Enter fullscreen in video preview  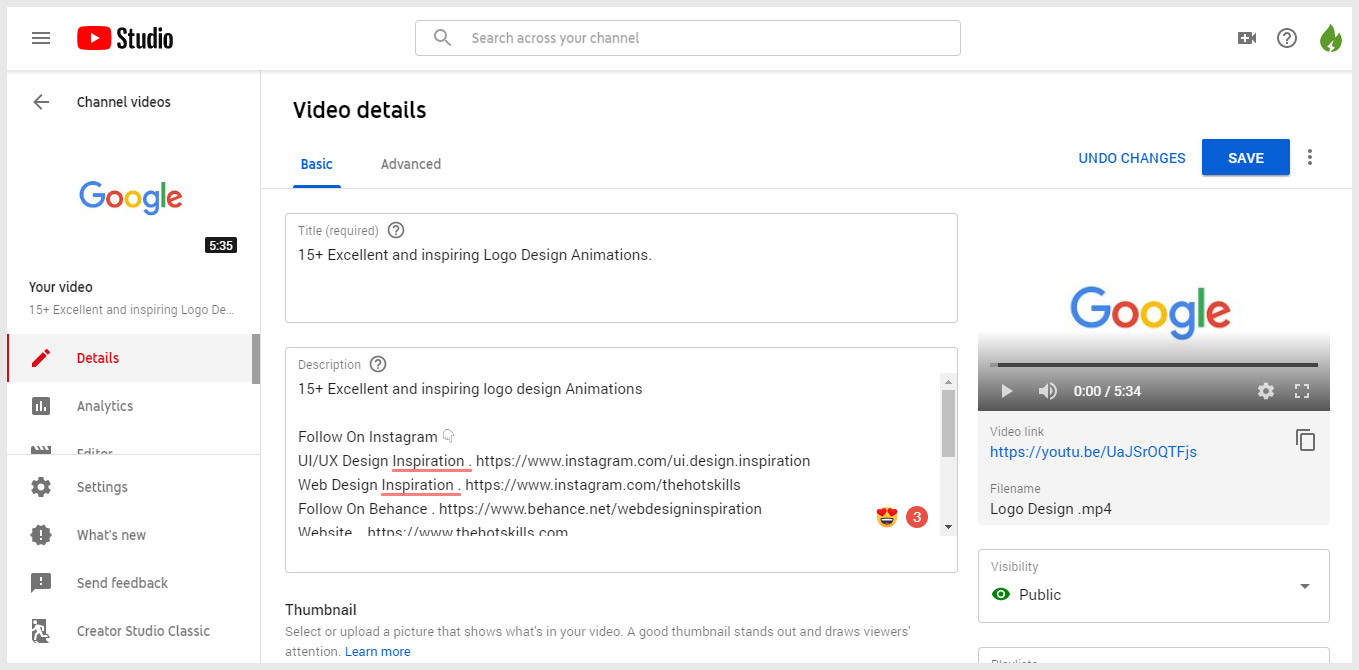[1302, 391]
